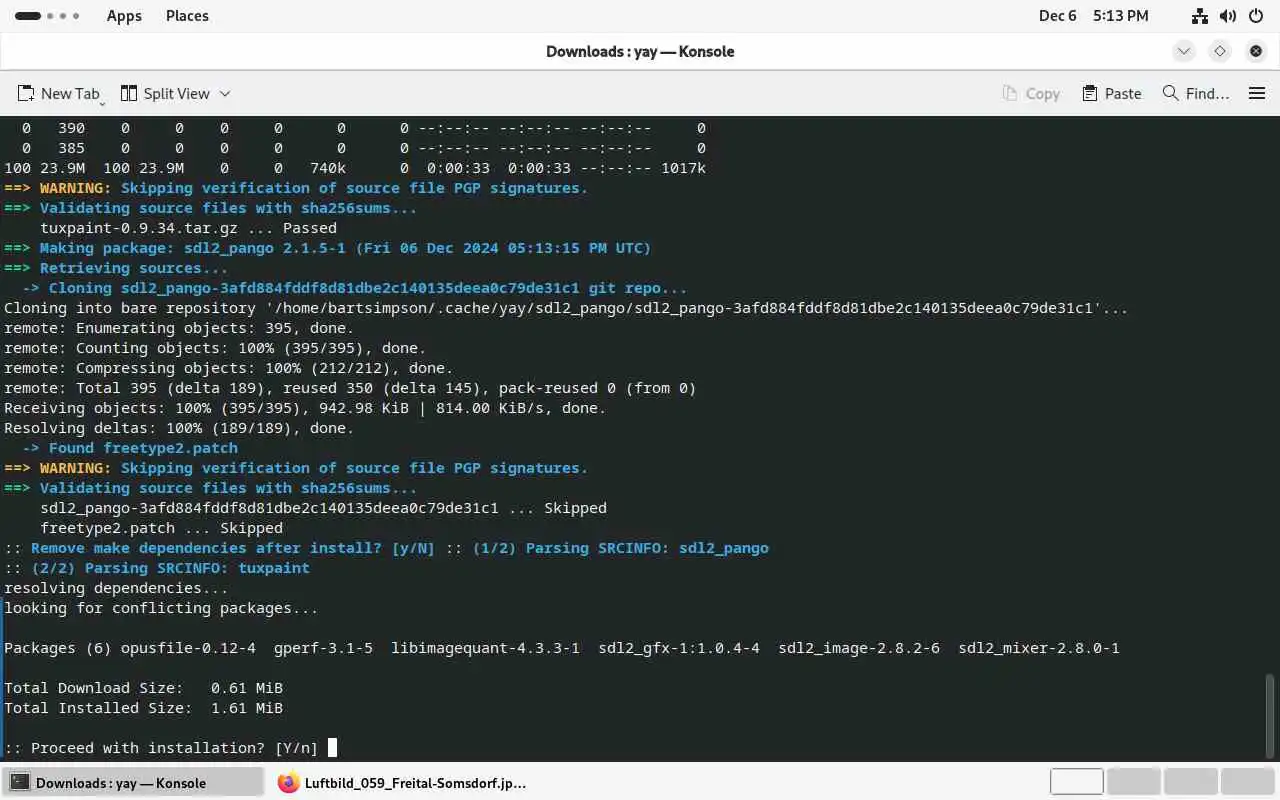The image size is (1280, 800).
Task: Click the 'Proceed with installation? [Y/n]' prompt line
Action: pyautogui.click(x=161, y=748)
